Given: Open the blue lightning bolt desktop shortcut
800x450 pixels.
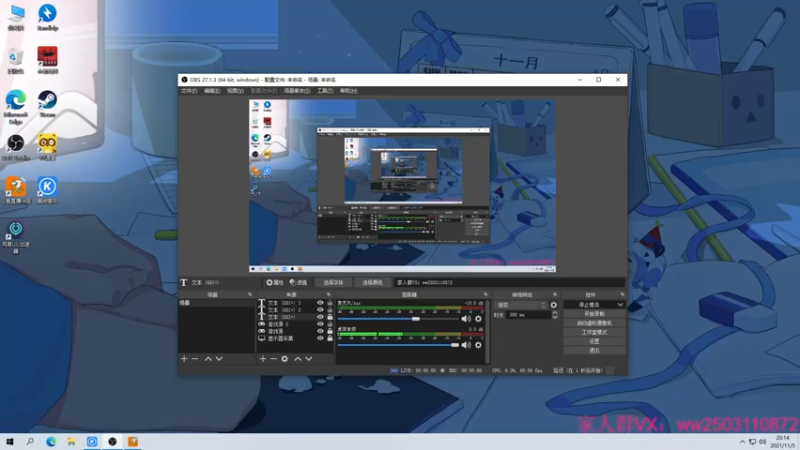Looking at the screenshot, I should click(x=47, y=17).
